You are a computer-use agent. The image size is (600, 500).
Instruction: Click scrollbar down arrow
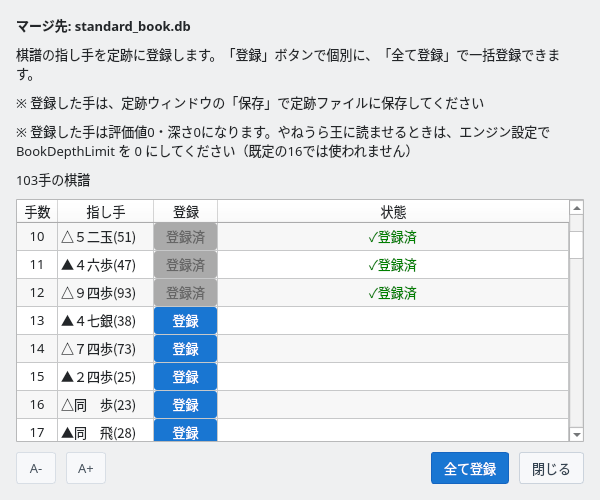pos(576,434)
